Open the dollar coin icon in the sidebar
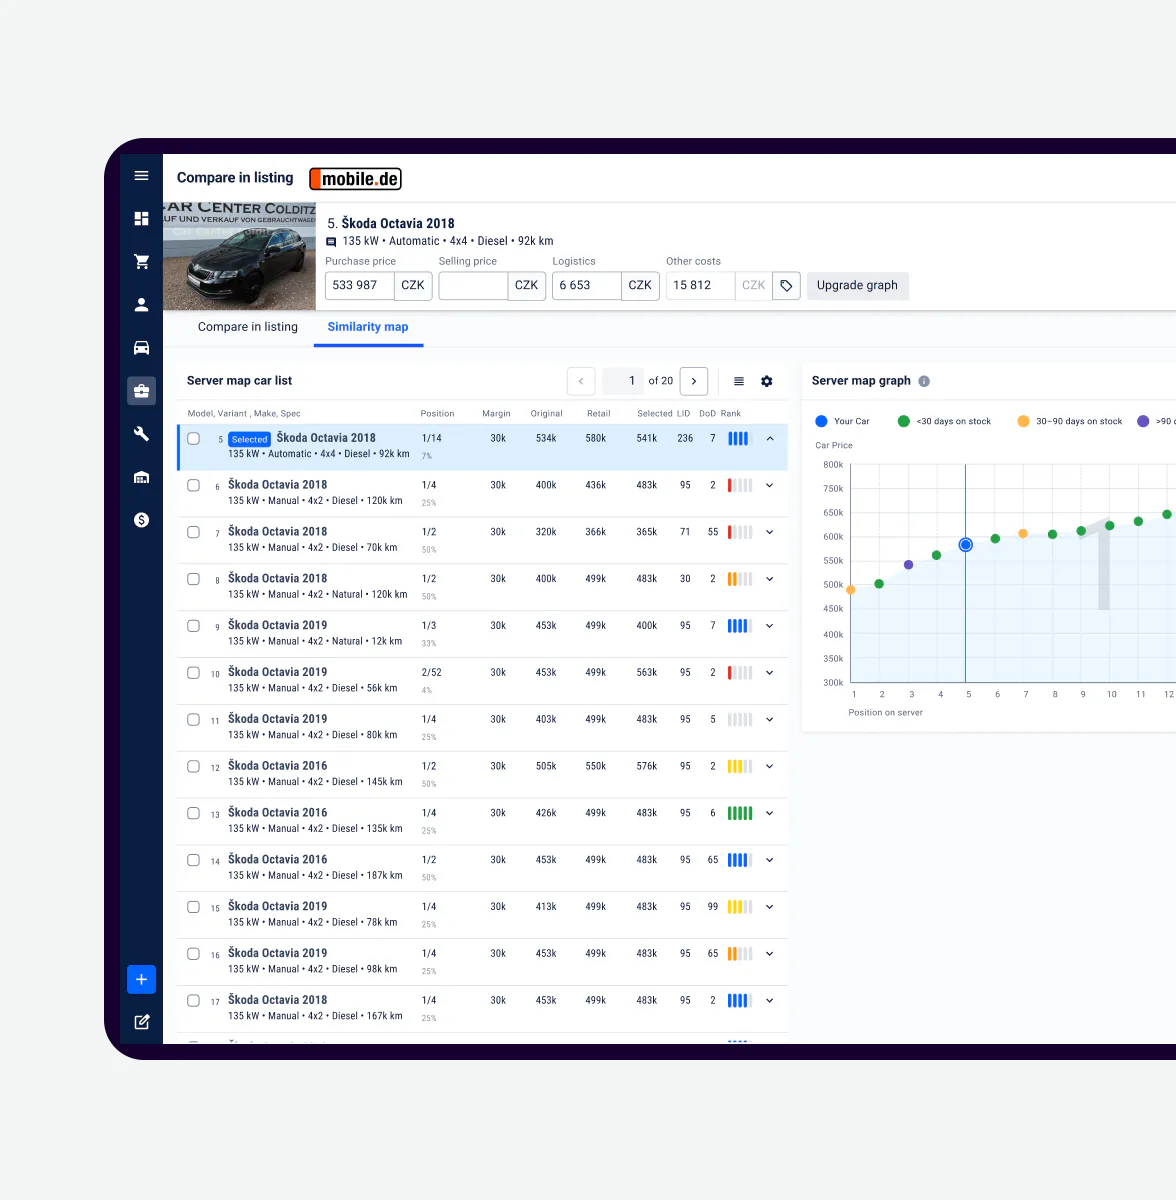1176x1200 pixels. (x=141, y=520)
